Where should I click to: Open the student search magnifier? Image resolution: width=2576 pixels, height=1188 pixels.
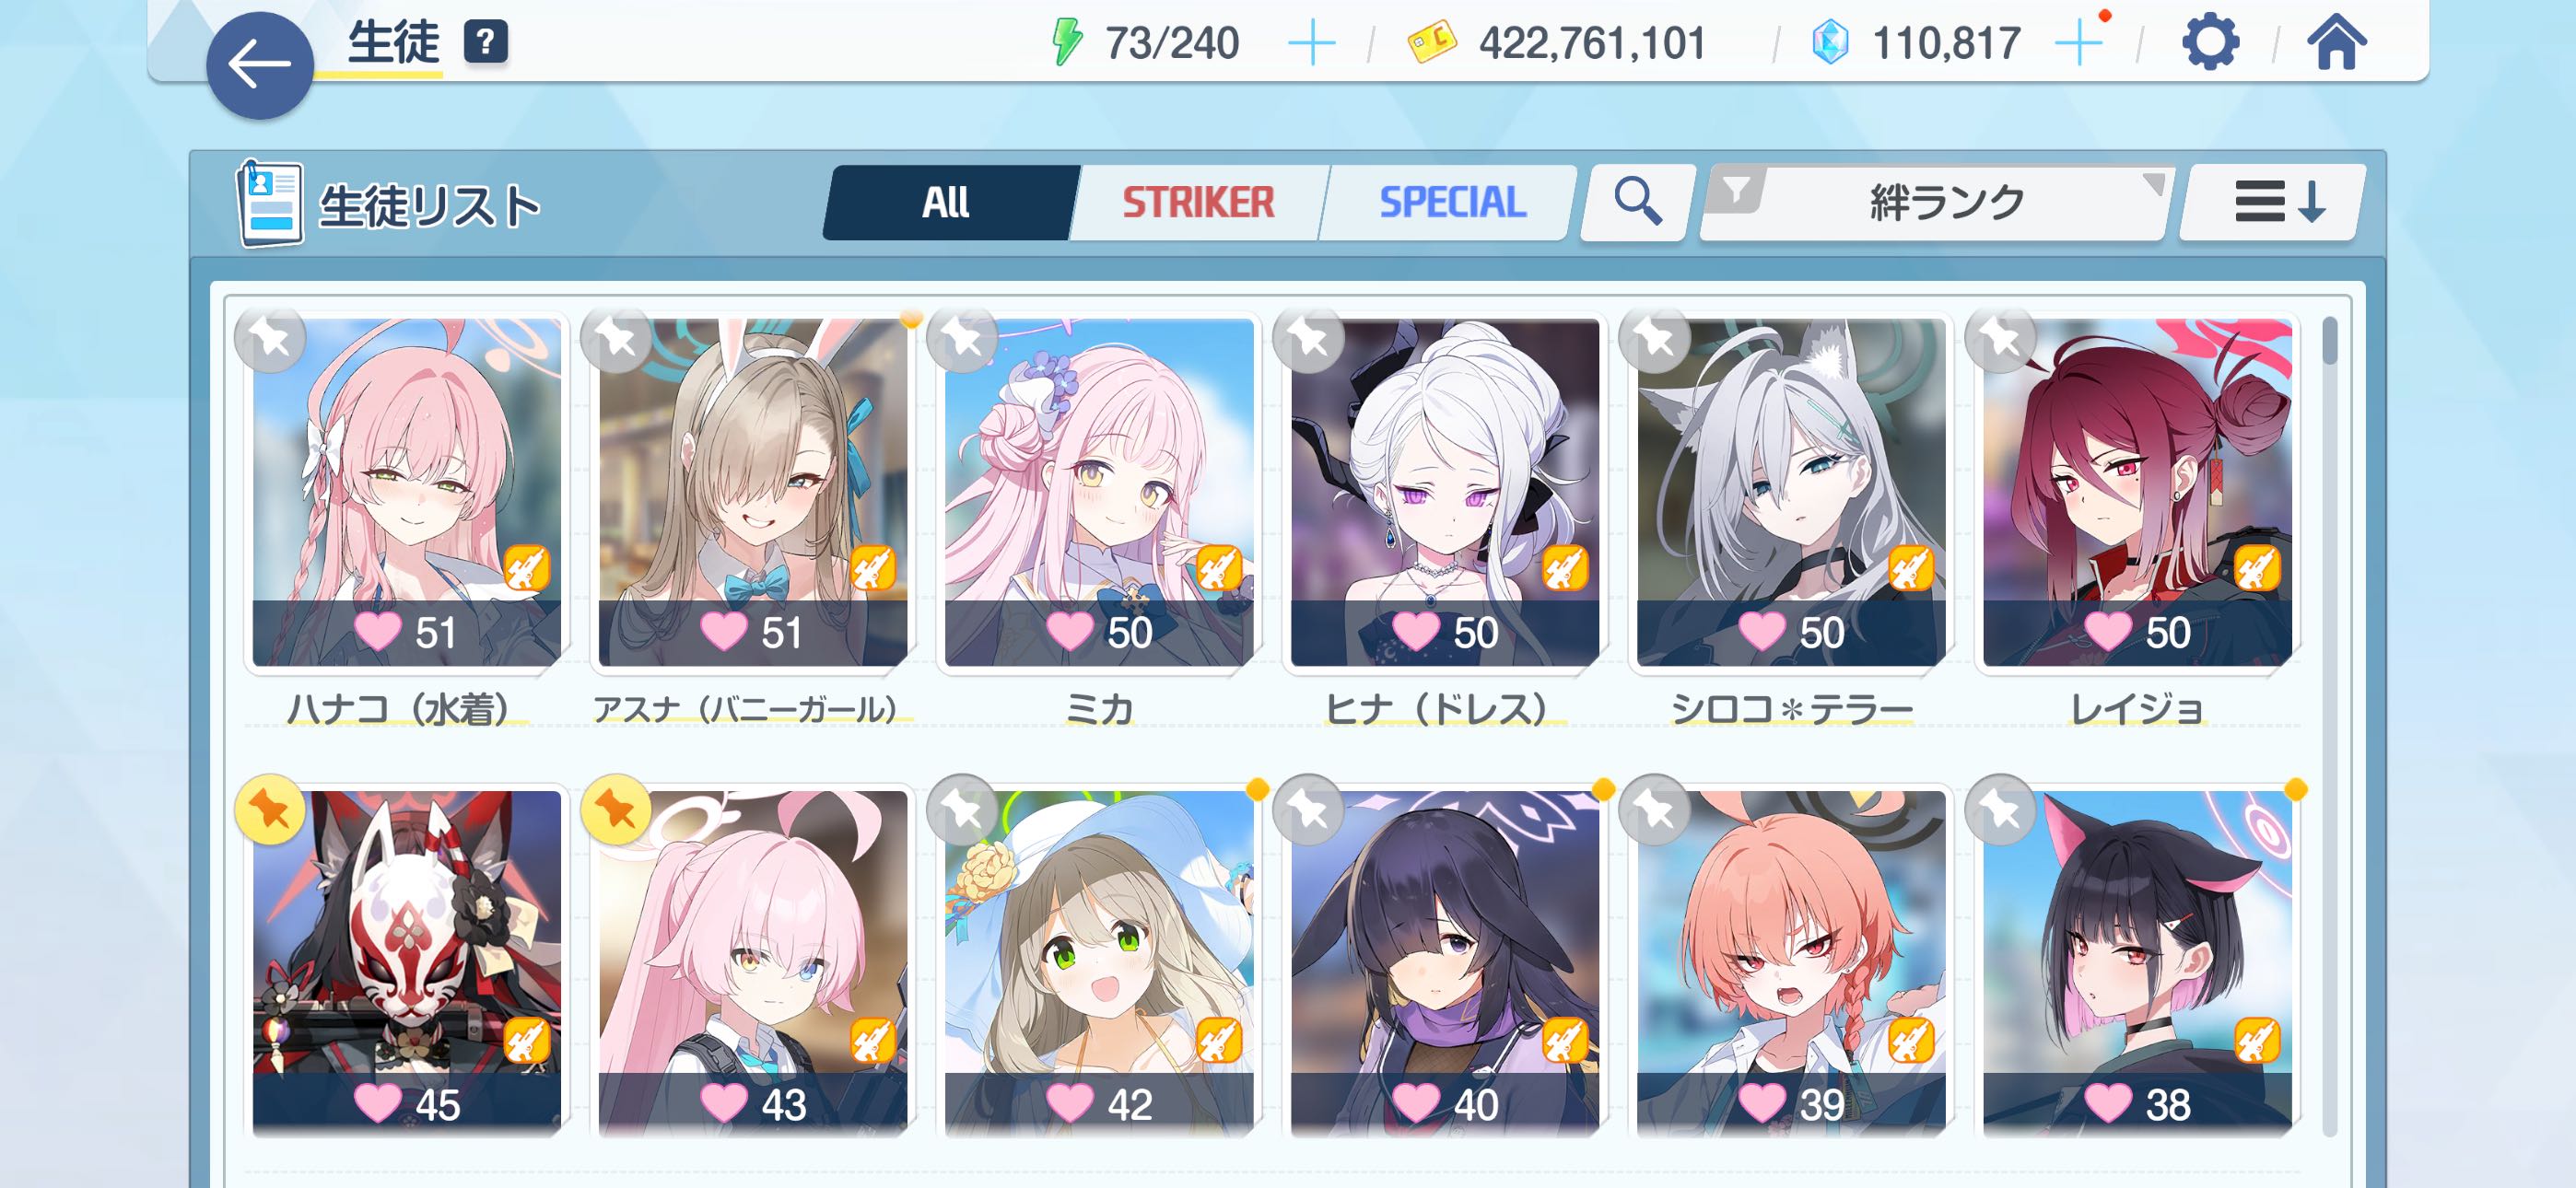pyautogui.click(x=1638, y=202)
